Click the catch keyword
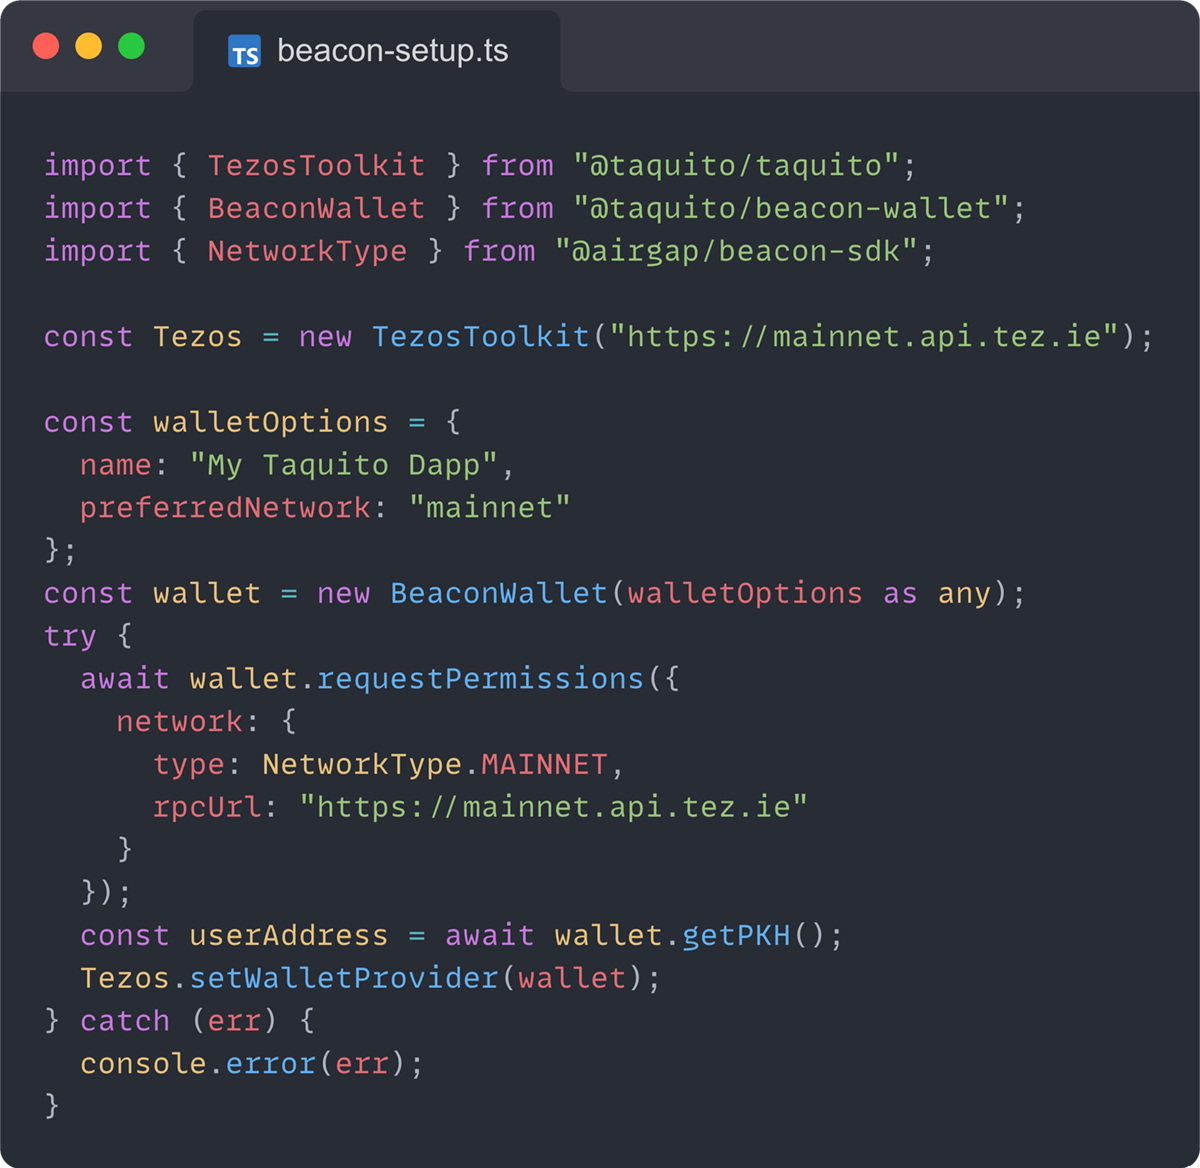Image resolution: width=1200 pixels, height=1168 pixels. [125, 1021]
